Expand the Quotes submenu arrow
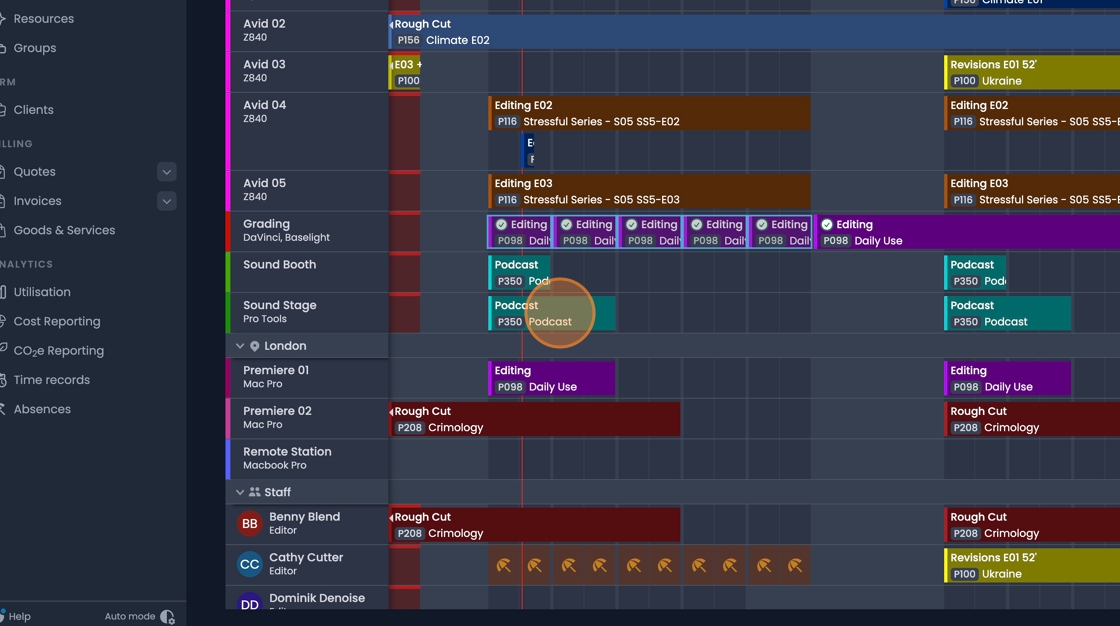The width and height of the screenshot is (1120, 626). [x=167, y=172]
